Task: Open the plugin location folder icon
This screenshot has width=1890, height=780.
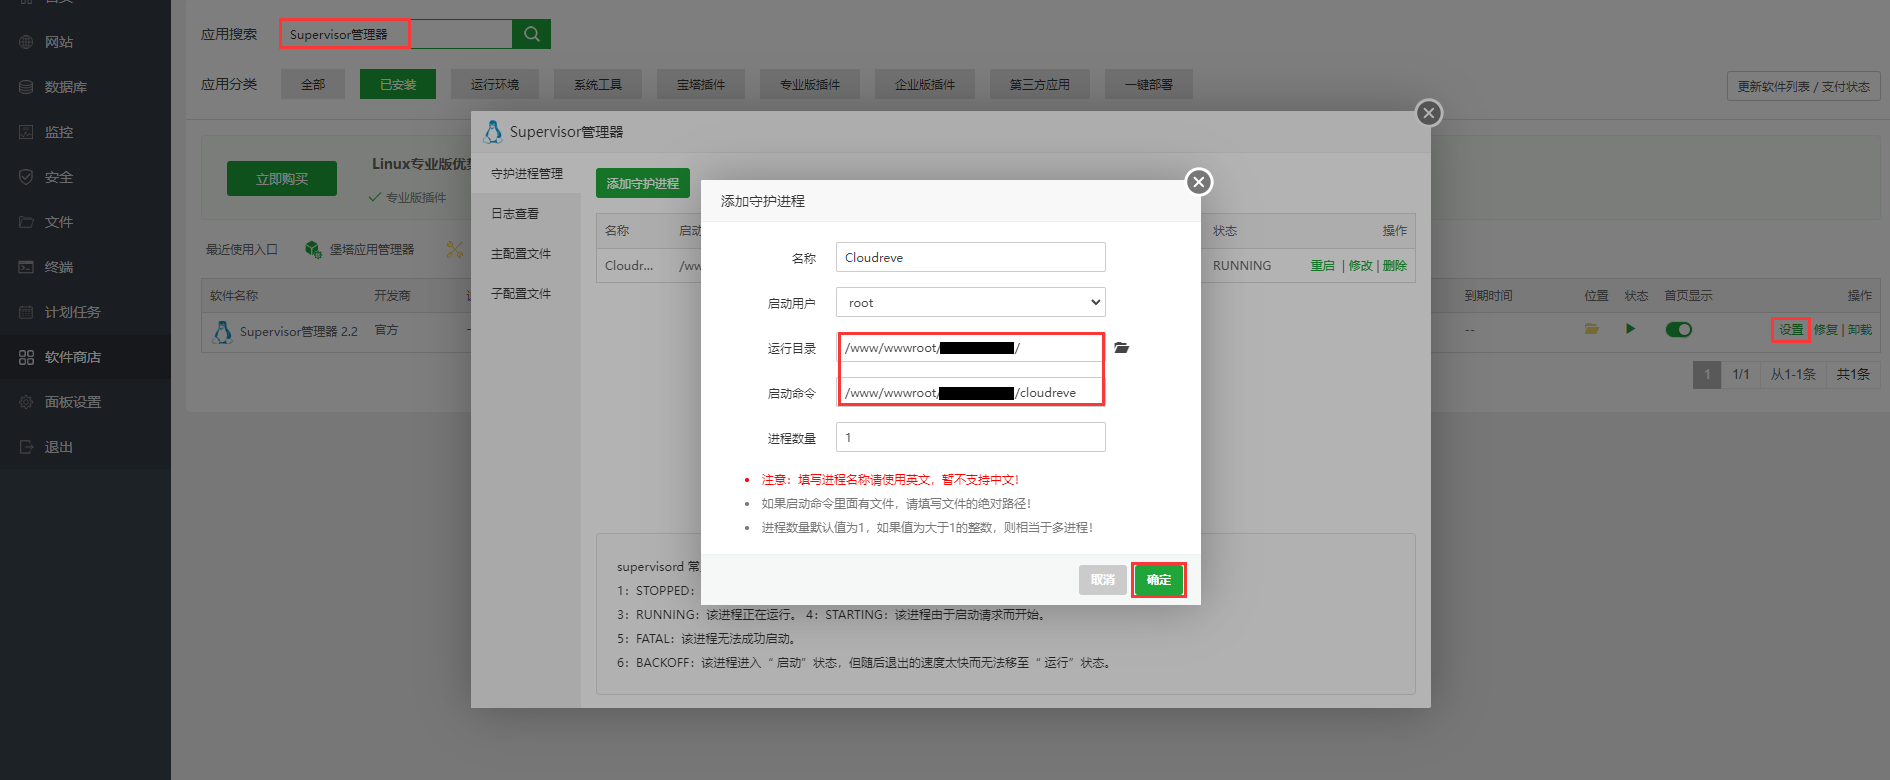Action: click(x=1591, y=329)
